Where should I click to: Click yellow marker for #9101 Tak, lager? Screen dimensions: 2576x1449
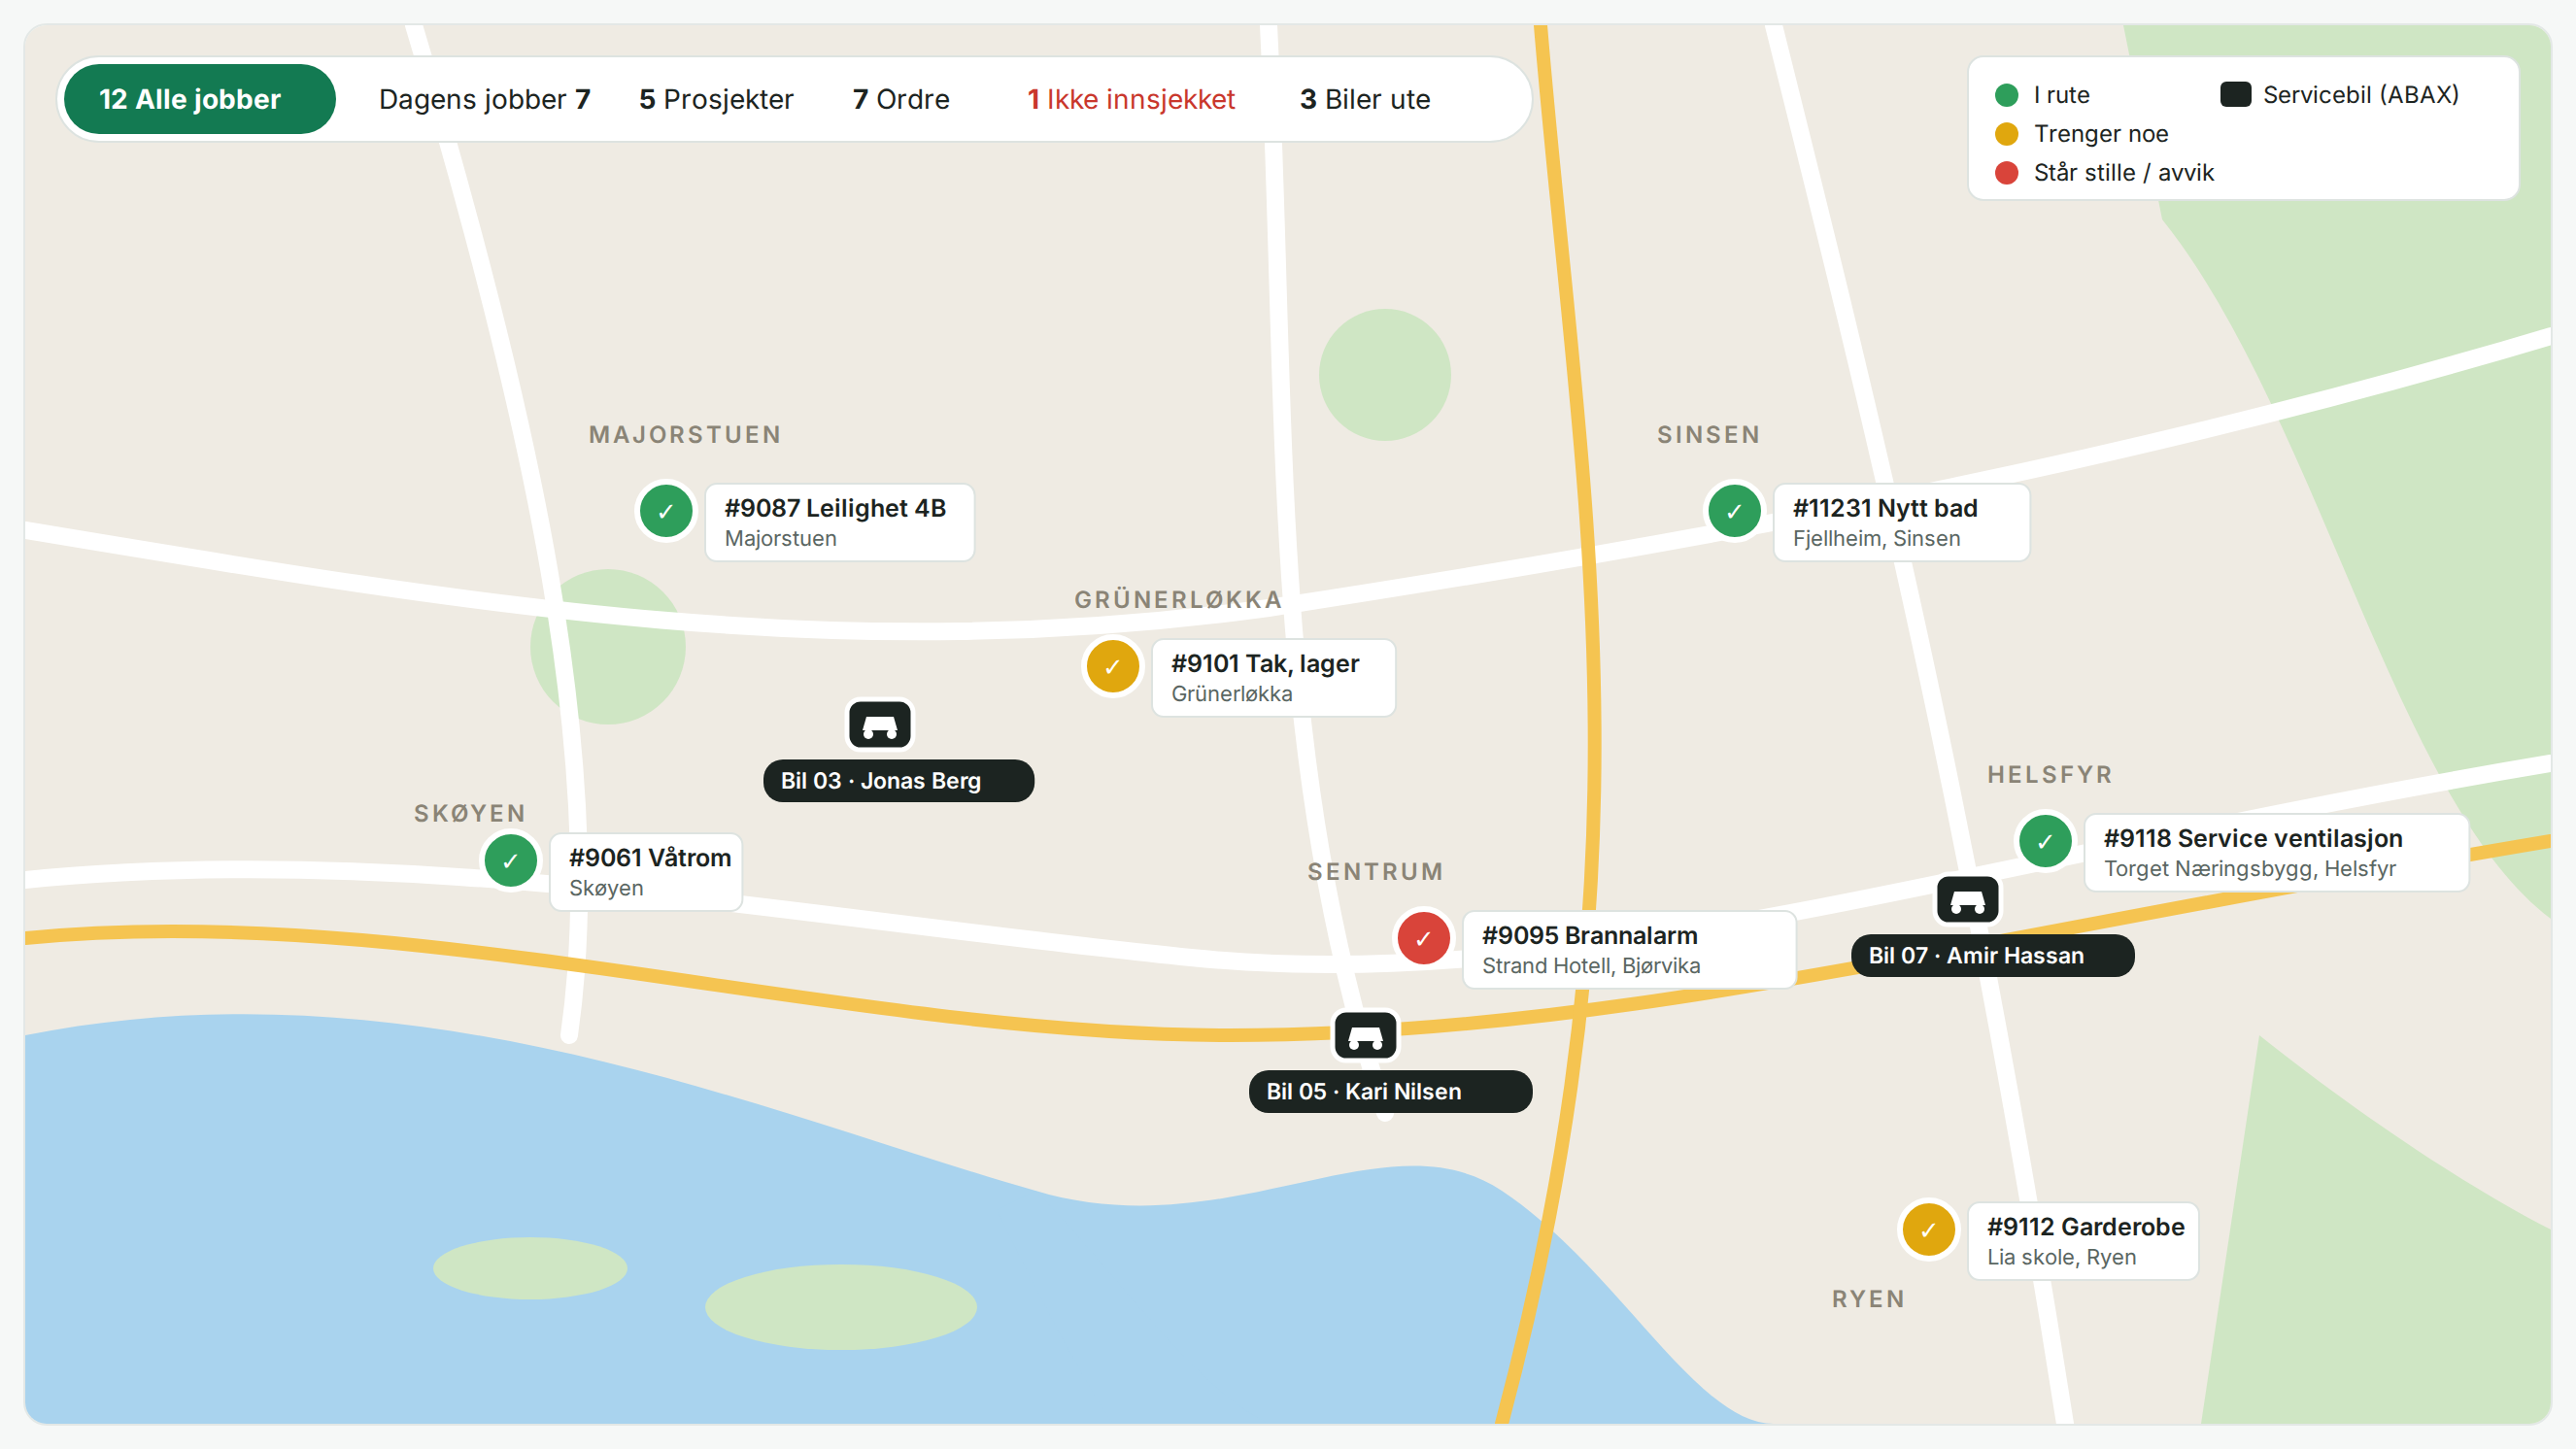point(1112,666)
